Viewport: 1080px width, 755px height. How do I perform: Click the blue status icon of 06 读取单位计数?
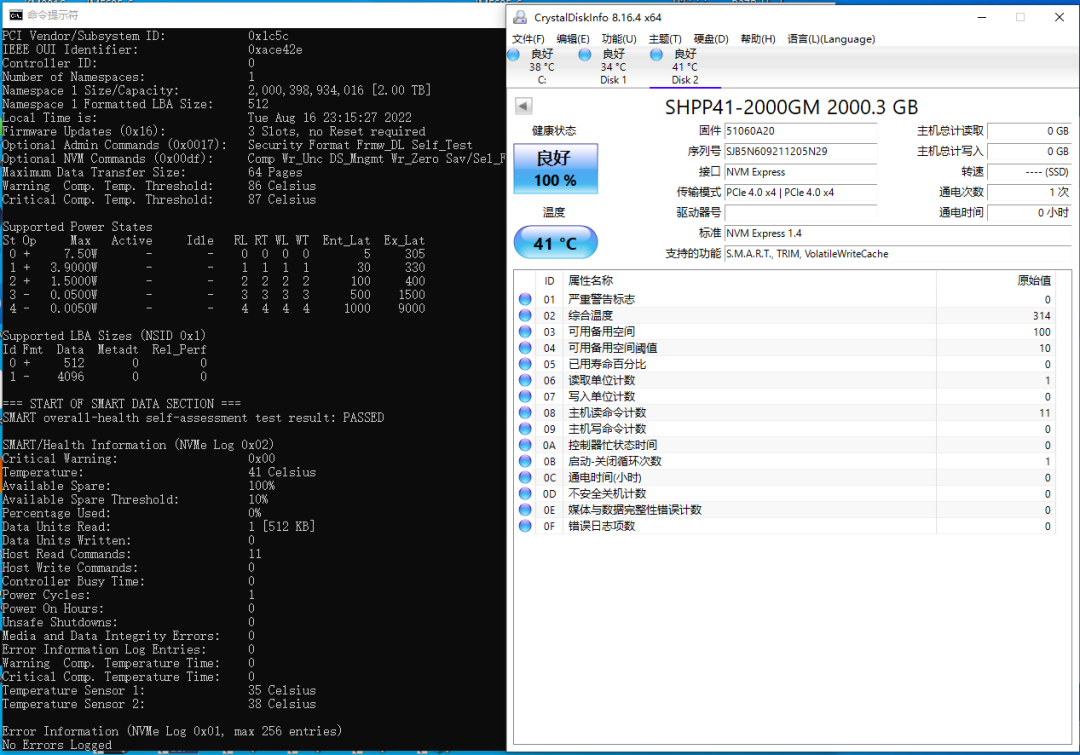pyautogui.click(x=525, y=380)
